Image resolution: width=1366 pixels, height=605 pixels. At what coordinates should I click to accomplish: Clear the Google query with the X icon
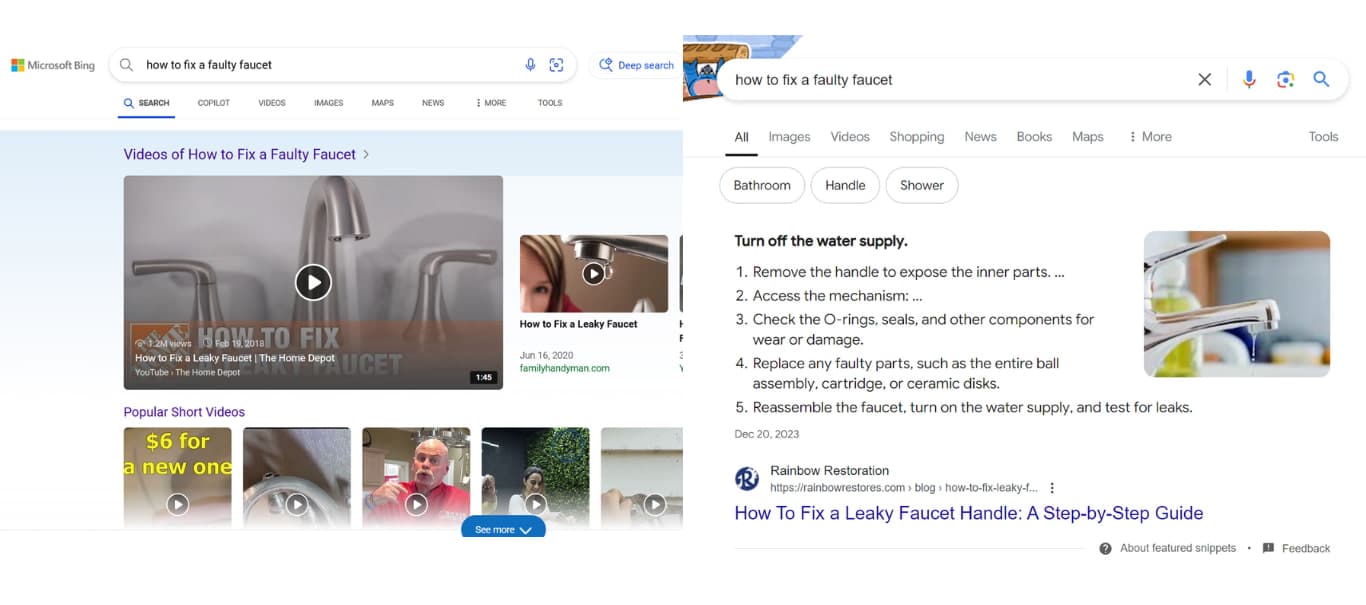(1204, 79)
